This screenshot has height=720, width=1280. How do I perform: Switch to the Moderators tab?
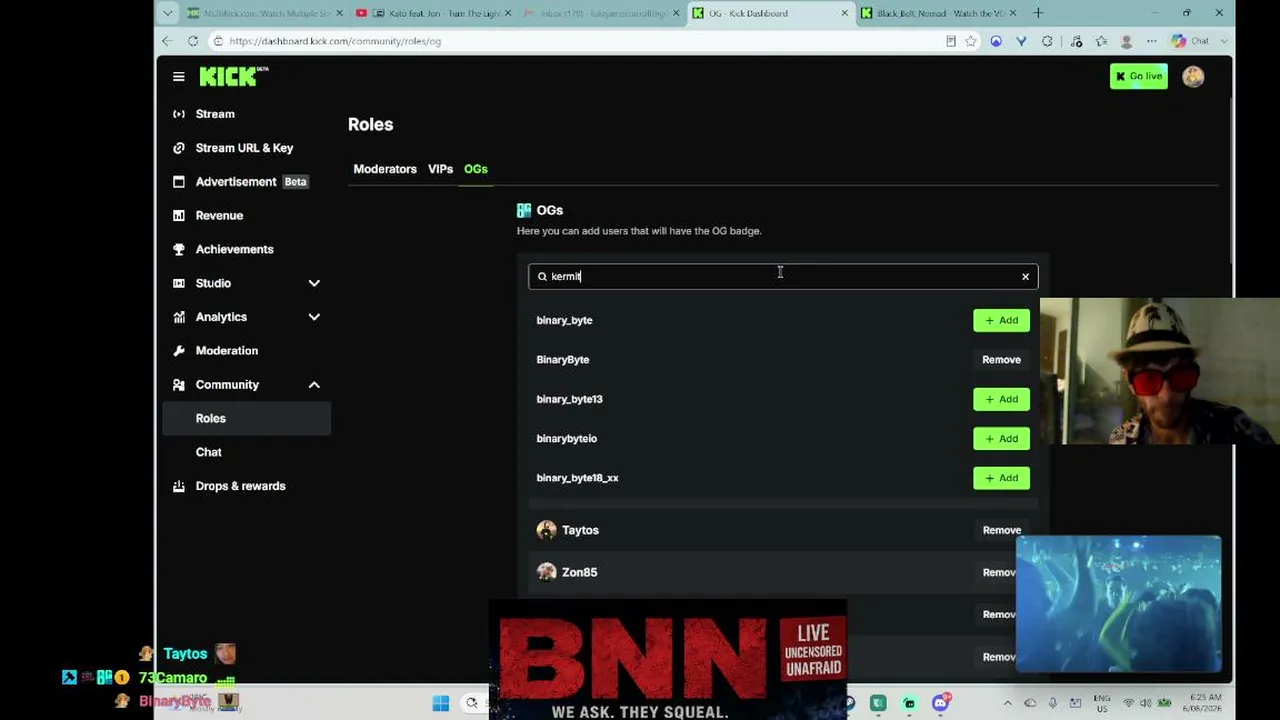click(x=385, y=169)
